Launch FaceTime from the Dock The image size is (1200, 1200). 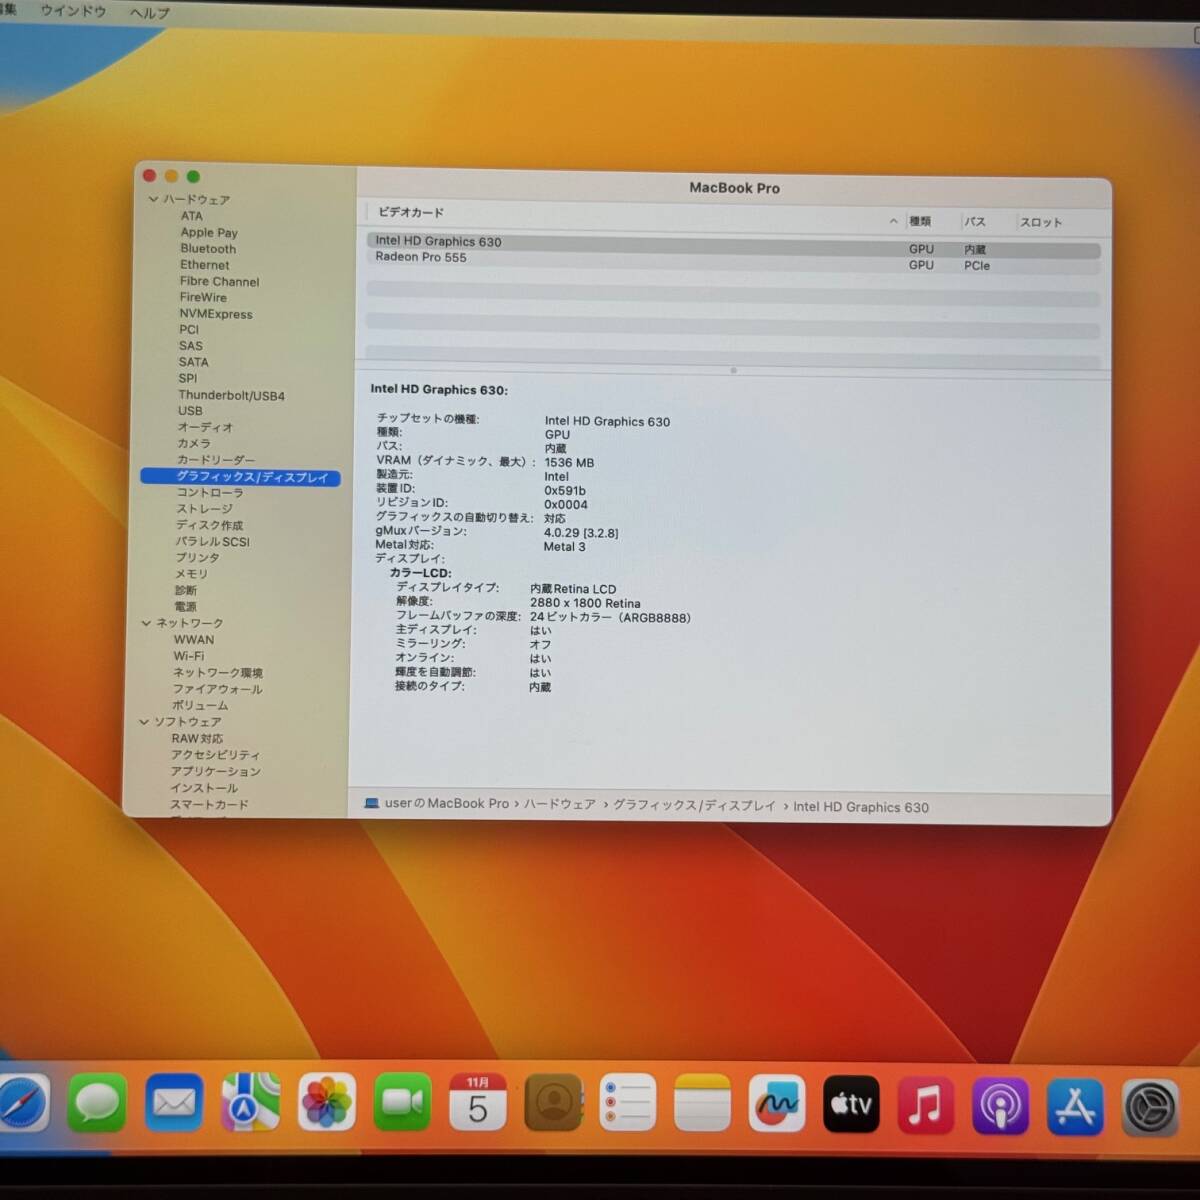(x=403, y=1103)
